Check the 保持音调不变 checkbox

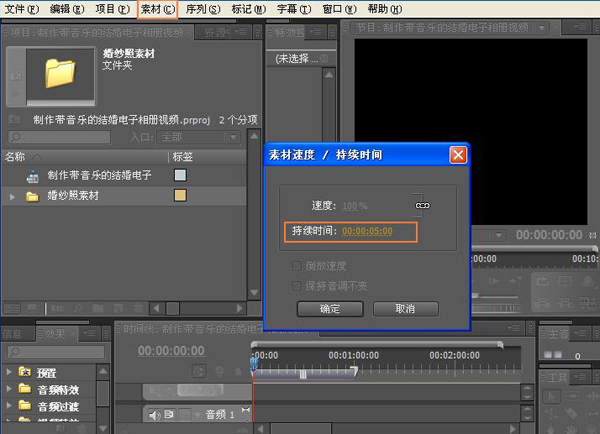[x=297, y=286]
